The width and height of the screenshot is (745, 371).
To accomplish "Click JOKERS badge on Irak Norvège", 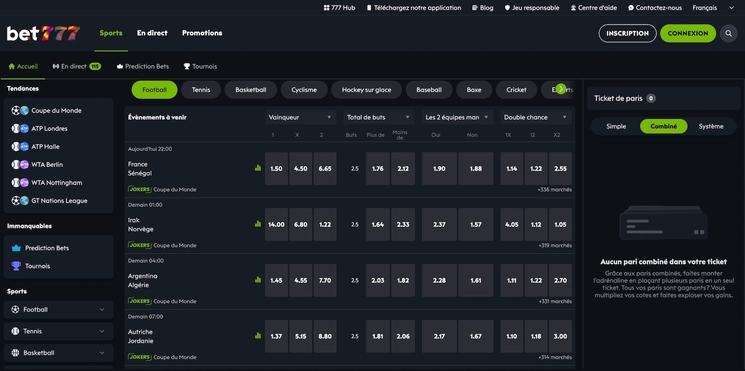I will tap(140, 246).
